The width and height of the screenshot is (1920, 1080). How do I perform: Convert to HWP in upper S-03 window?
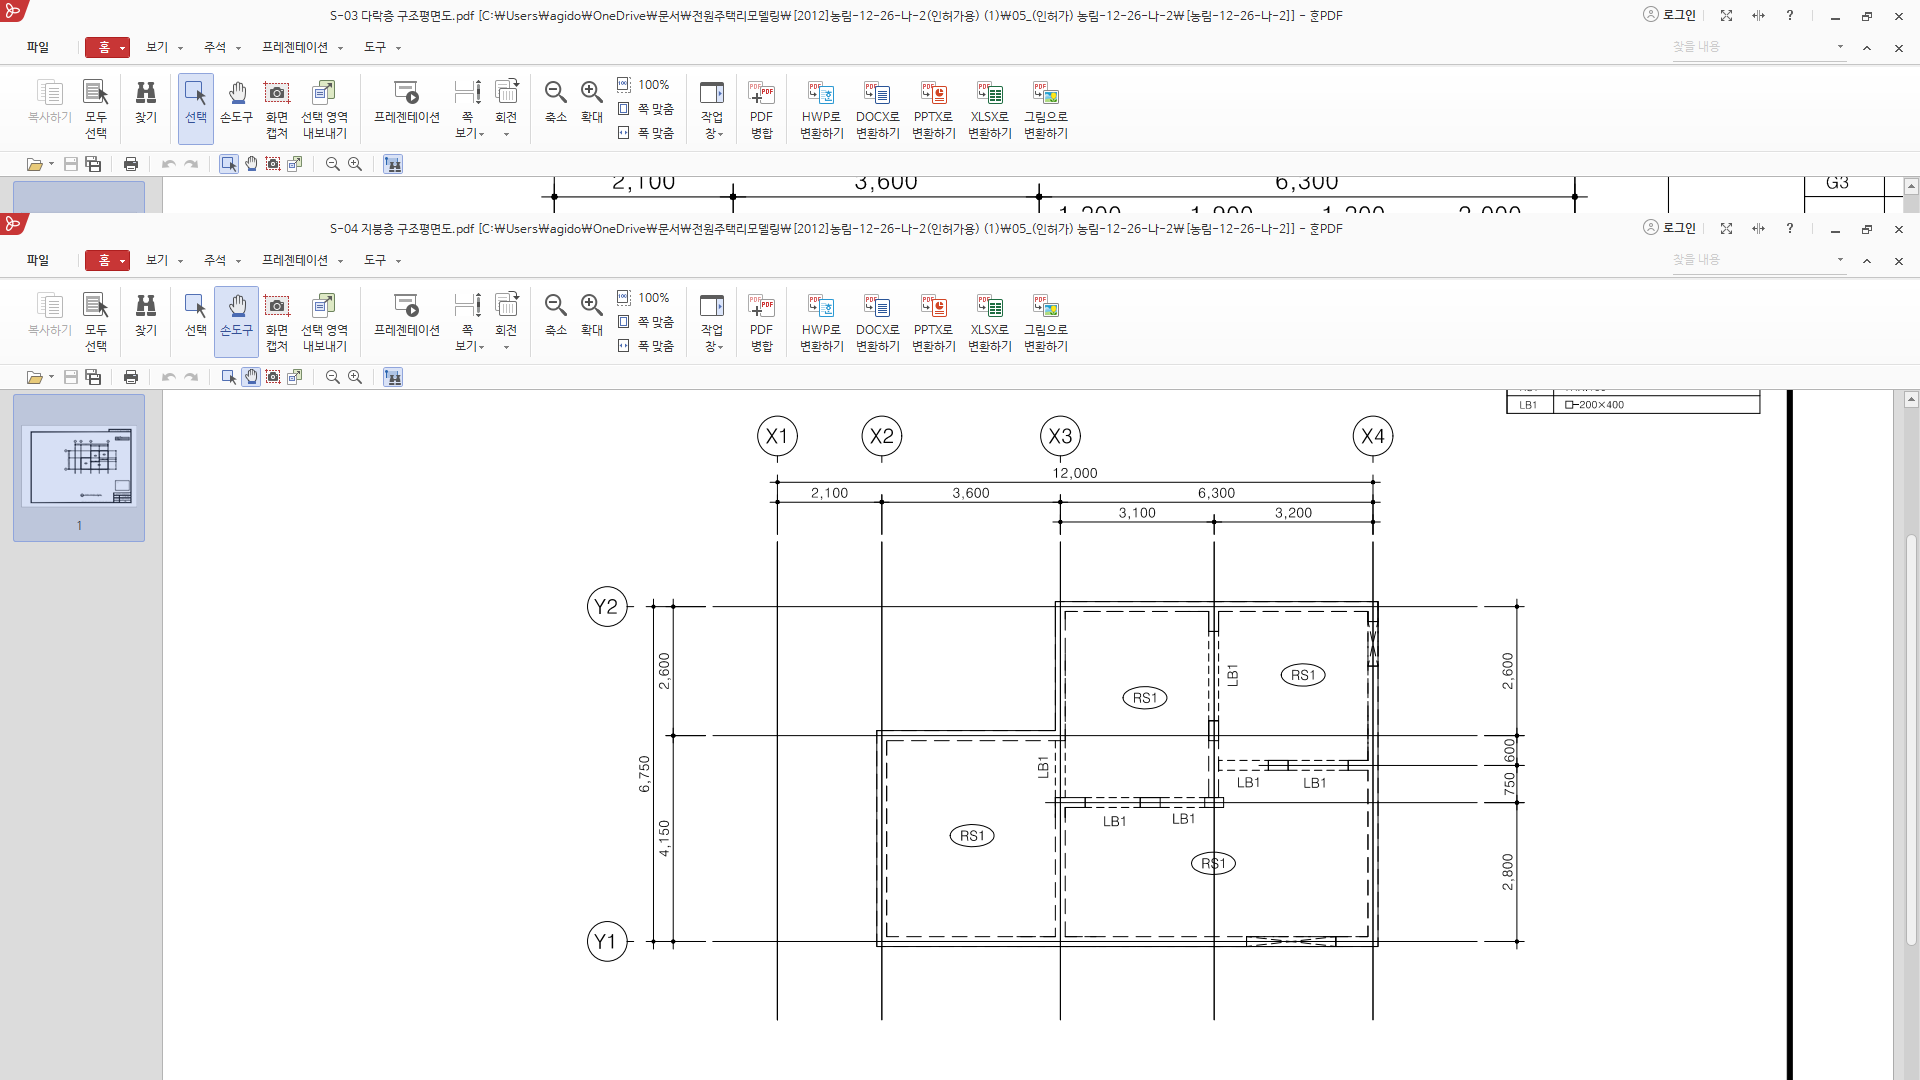tap(821, 105)
